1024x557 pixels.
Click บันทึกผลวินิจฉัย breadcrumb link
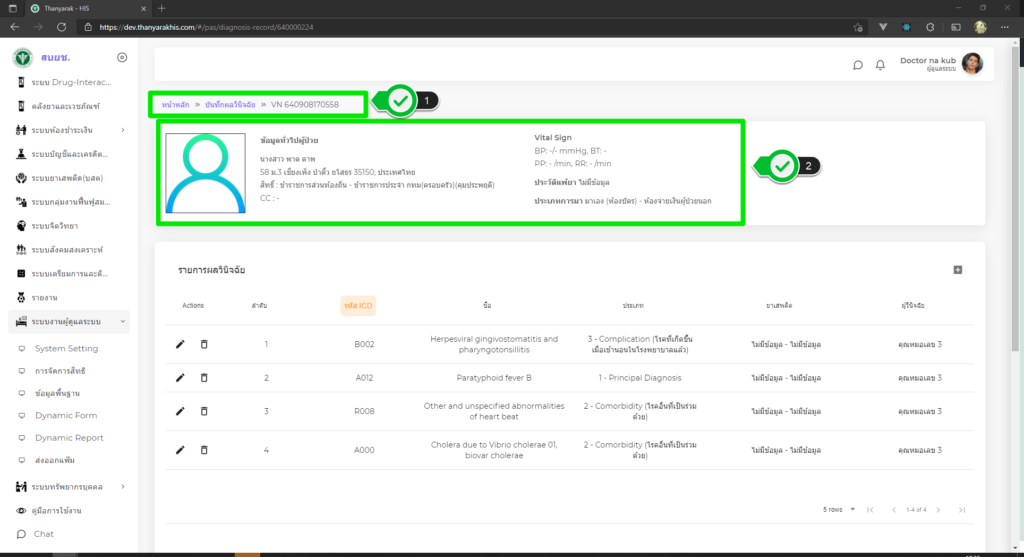point(229,104)
